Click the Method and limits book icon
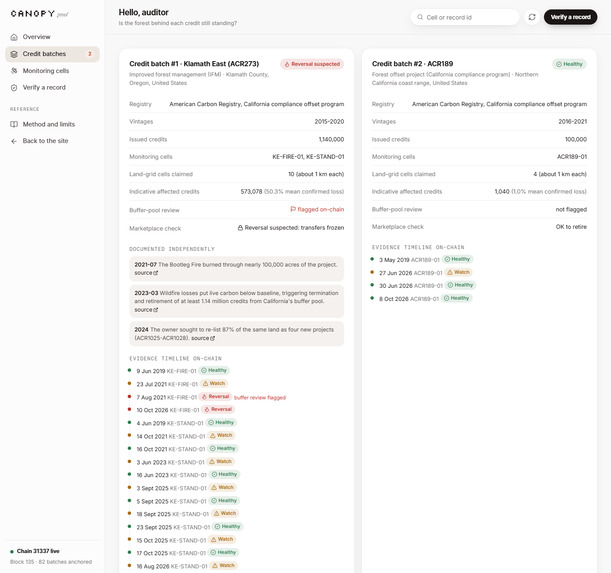 click(x=14, y=124)
